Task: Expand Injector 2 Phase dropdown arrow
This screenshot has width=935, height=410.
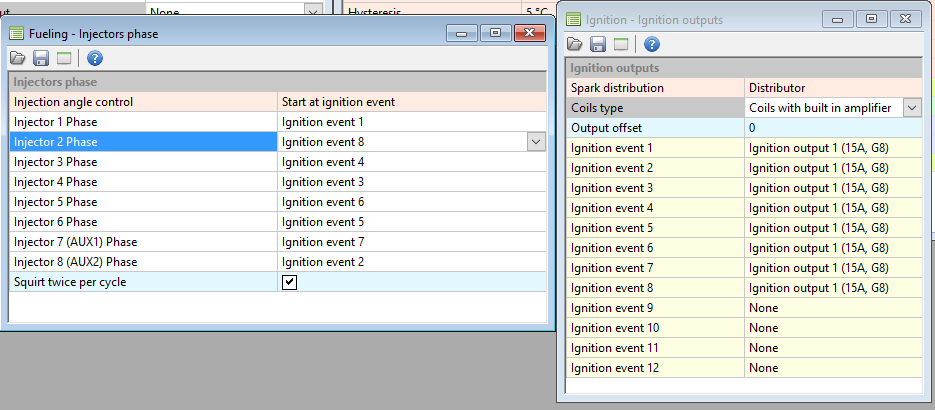Action: [536, 142]
